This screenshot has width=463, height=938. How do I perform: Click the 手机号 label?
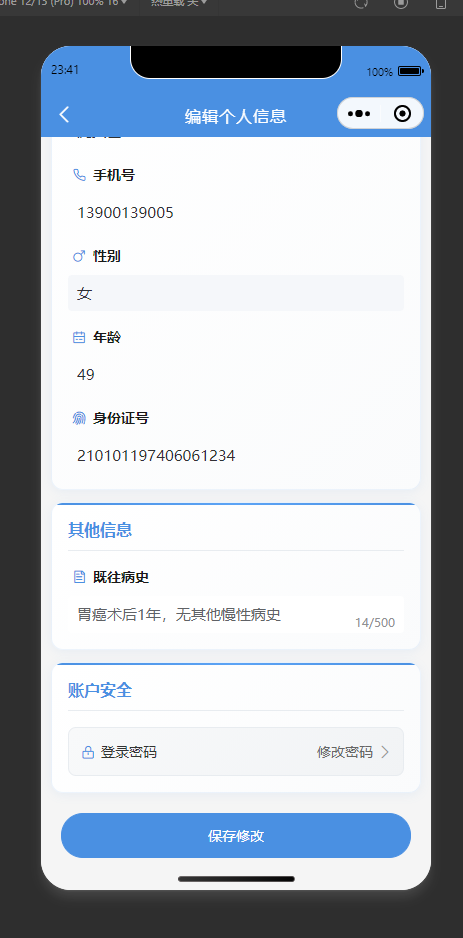(114, 175)
